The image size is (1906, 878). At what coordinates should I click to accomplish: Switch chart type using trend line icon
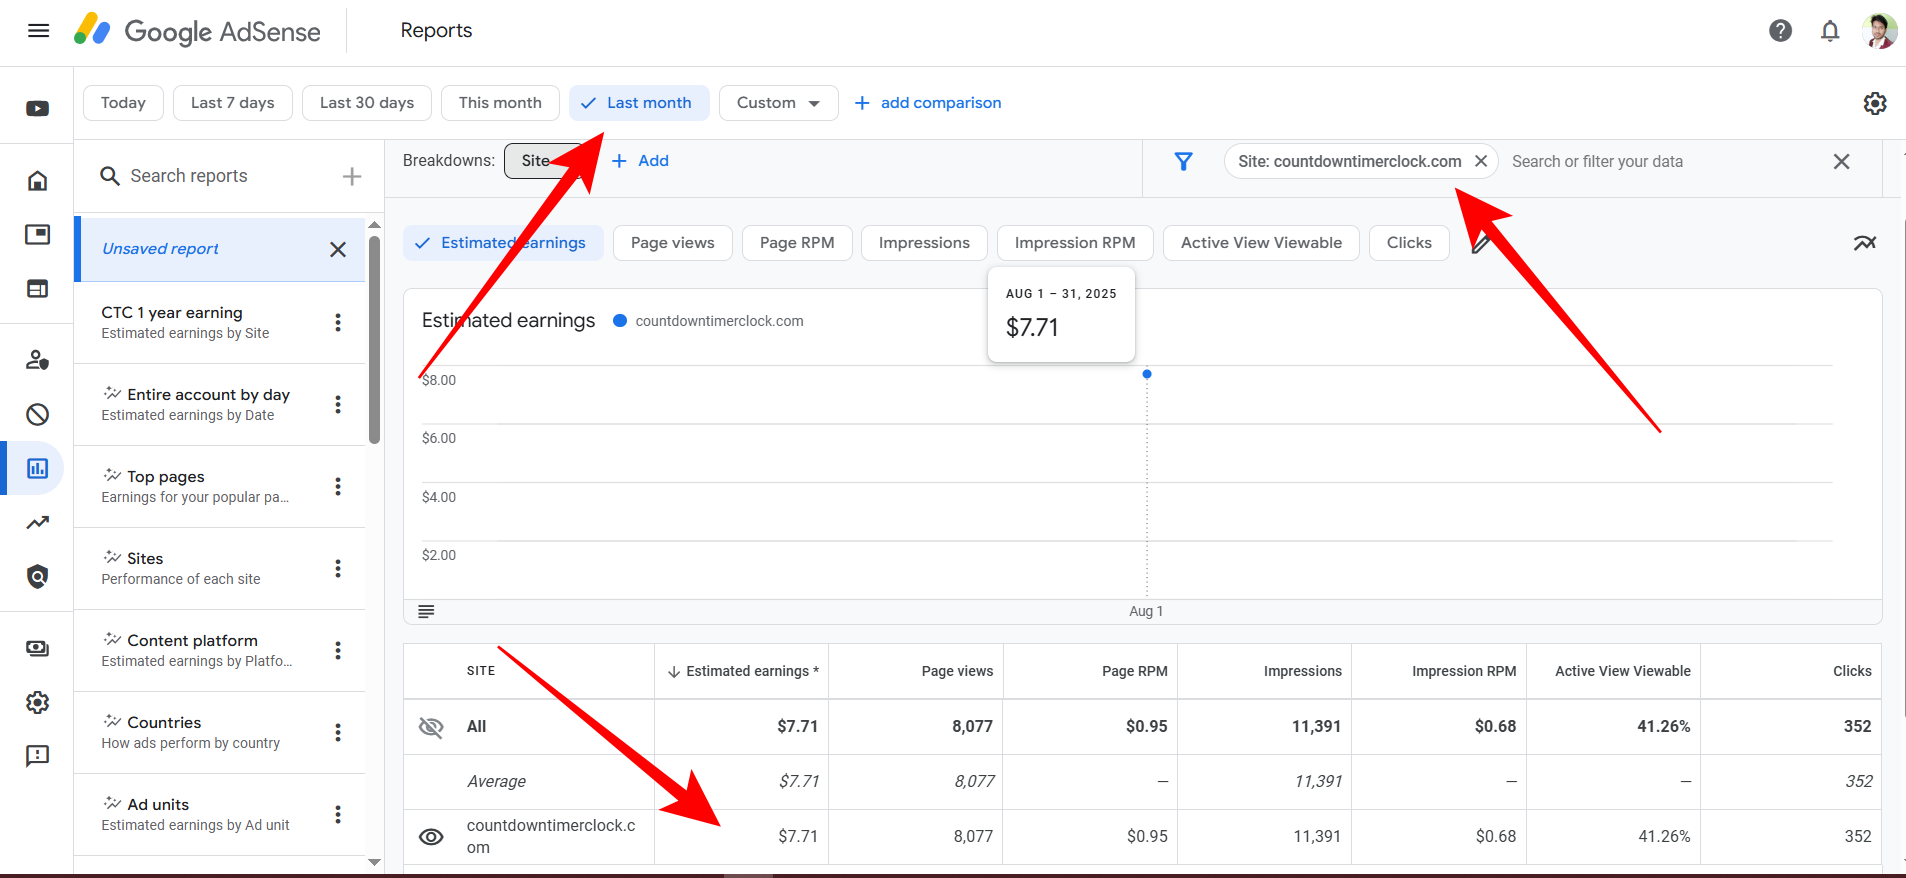pos(1864,243)
